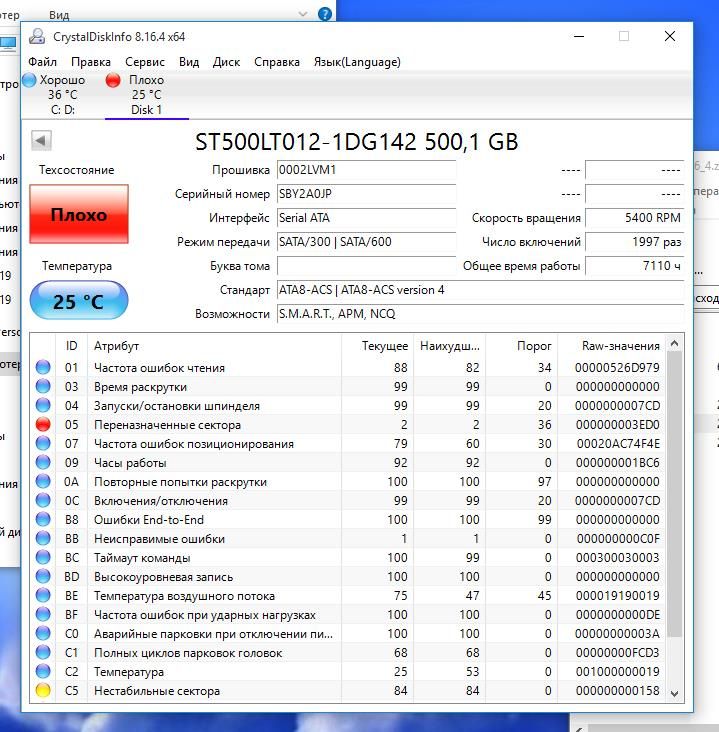Click the red Плохо health status button
Screen dimensions: 719x732
79,214
